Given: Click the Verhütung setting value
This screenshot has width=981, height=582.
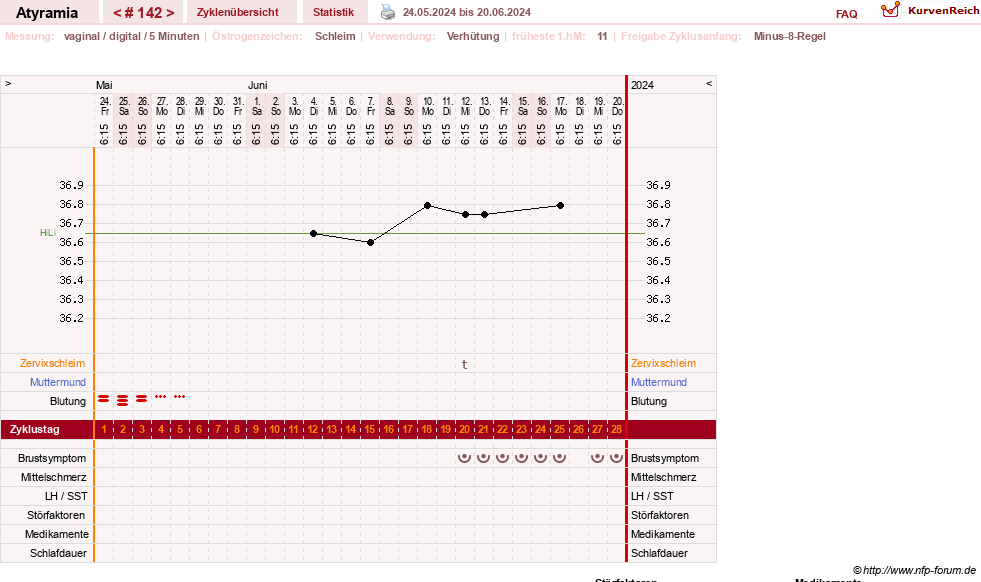Looking at the screenshot, I should point(473,36).
